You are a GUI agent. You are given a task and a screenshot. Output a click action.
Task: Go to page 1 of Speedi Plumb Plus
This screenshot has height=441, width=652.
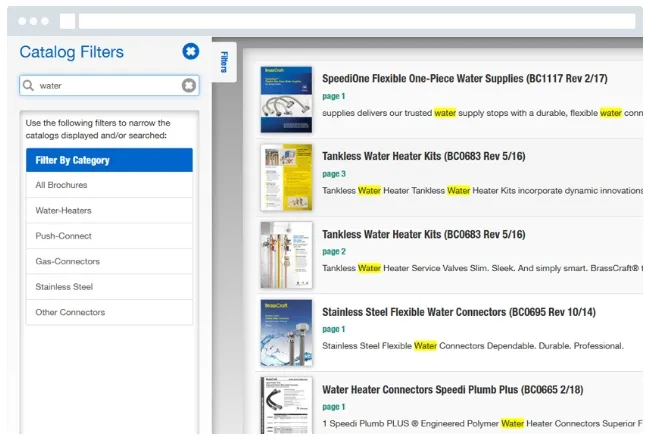click(x=333, y=407)
